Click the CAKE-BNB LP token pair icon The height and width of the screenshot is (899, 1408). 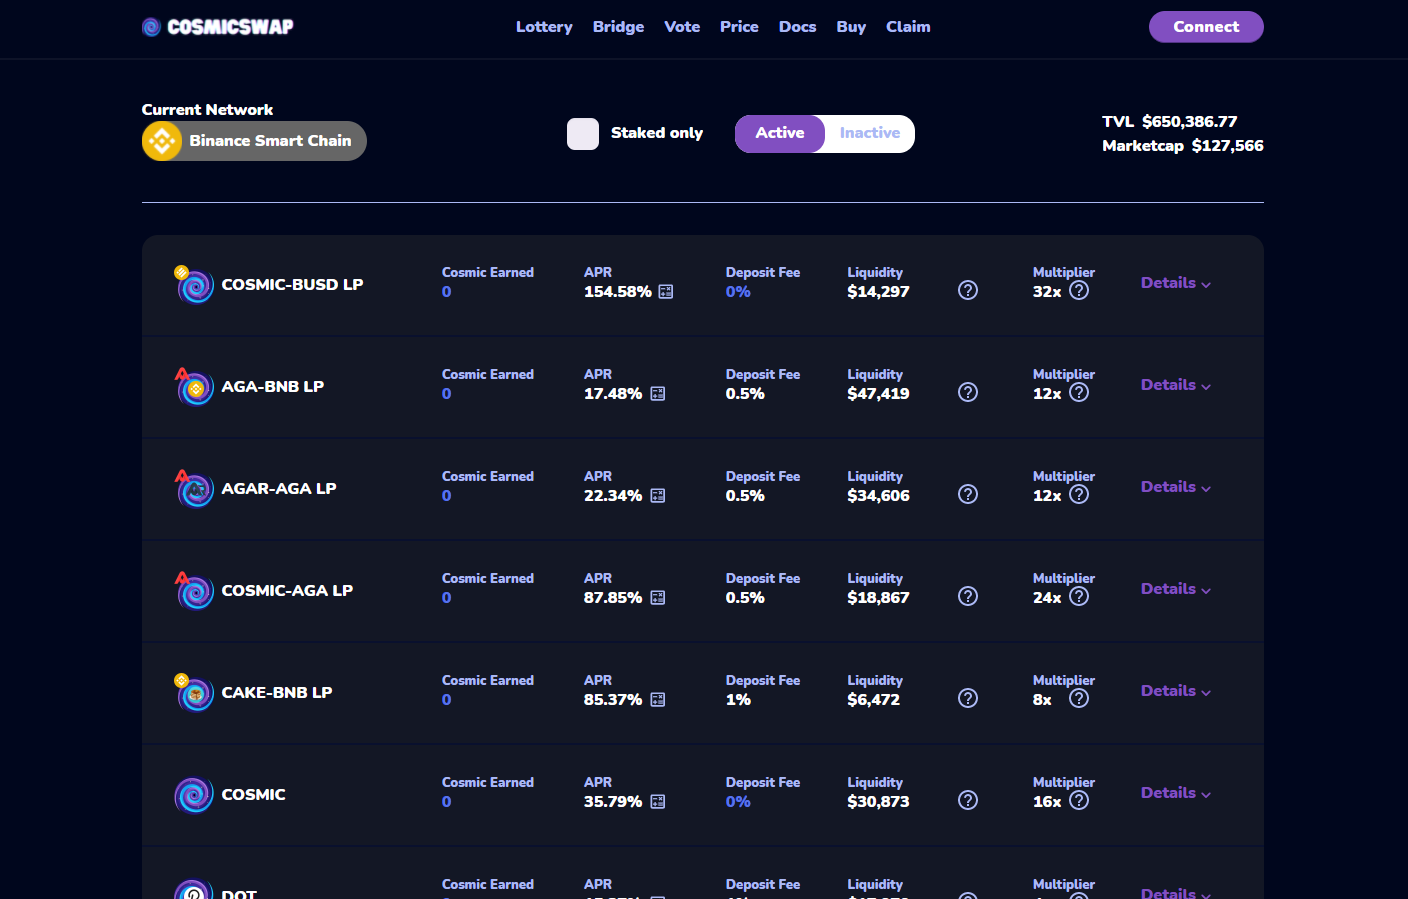[194, 692]
